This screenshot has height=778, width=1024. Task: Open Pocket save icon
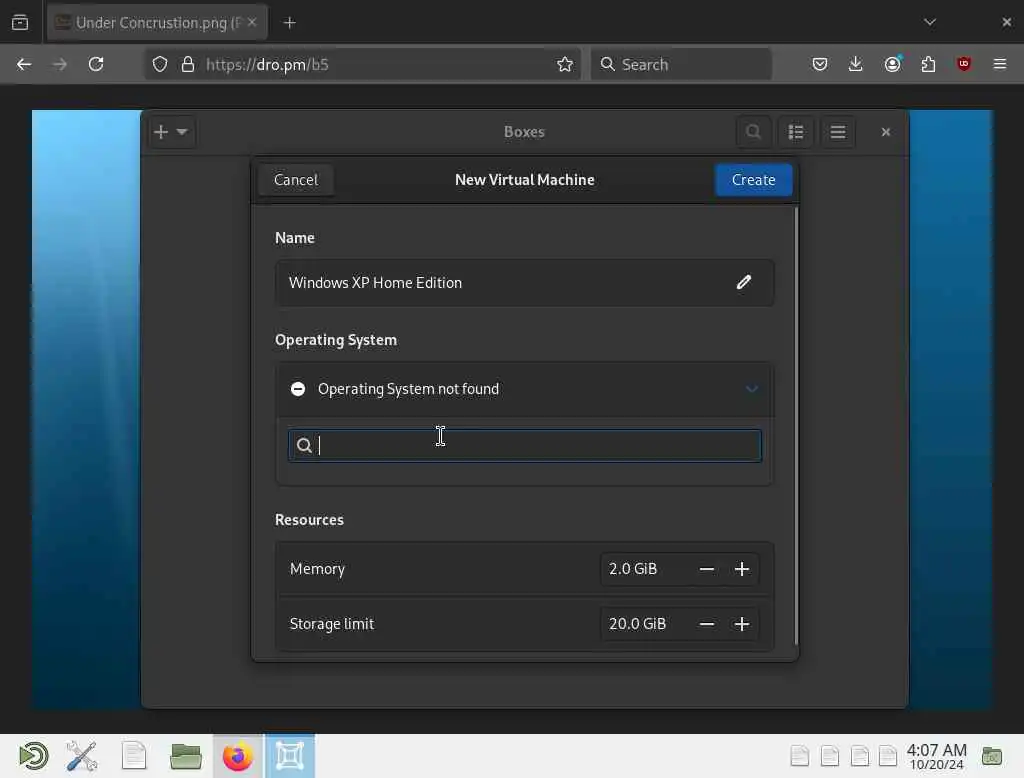[820, 64]
